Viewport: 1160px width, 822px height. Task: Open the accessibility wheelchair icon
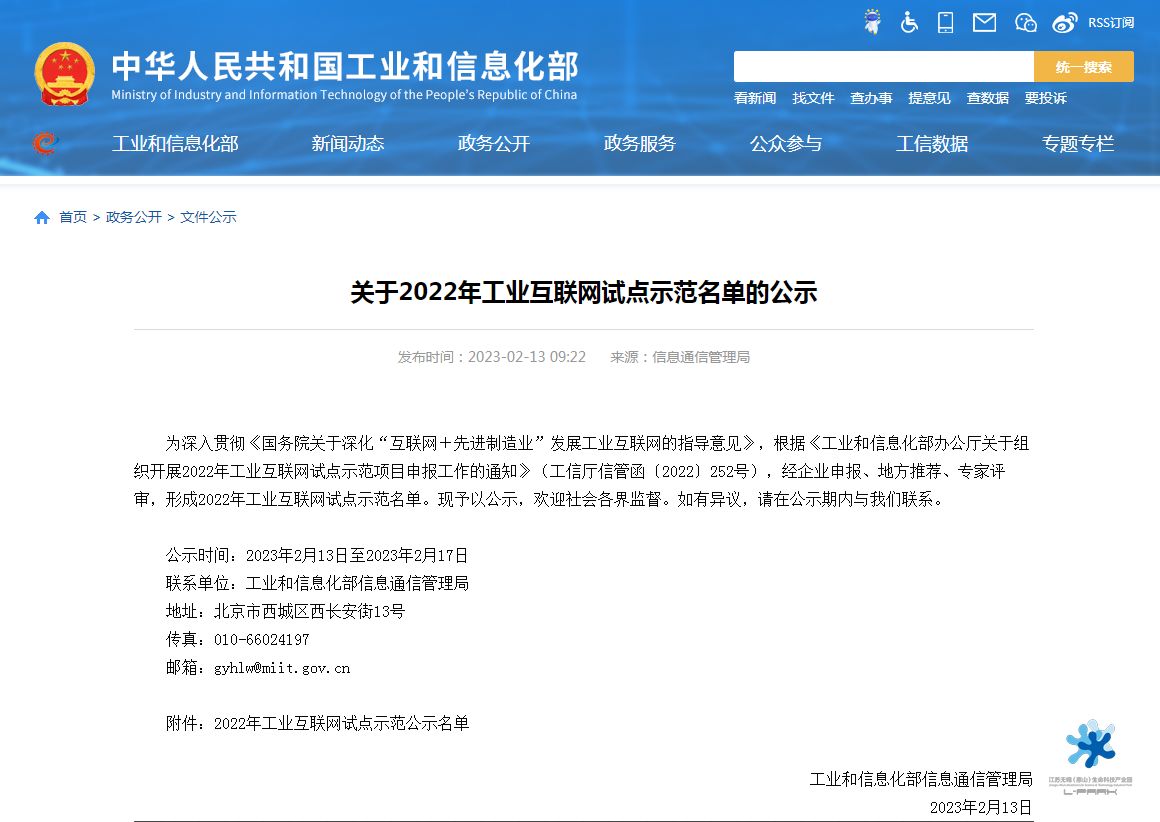coord(909,22)
